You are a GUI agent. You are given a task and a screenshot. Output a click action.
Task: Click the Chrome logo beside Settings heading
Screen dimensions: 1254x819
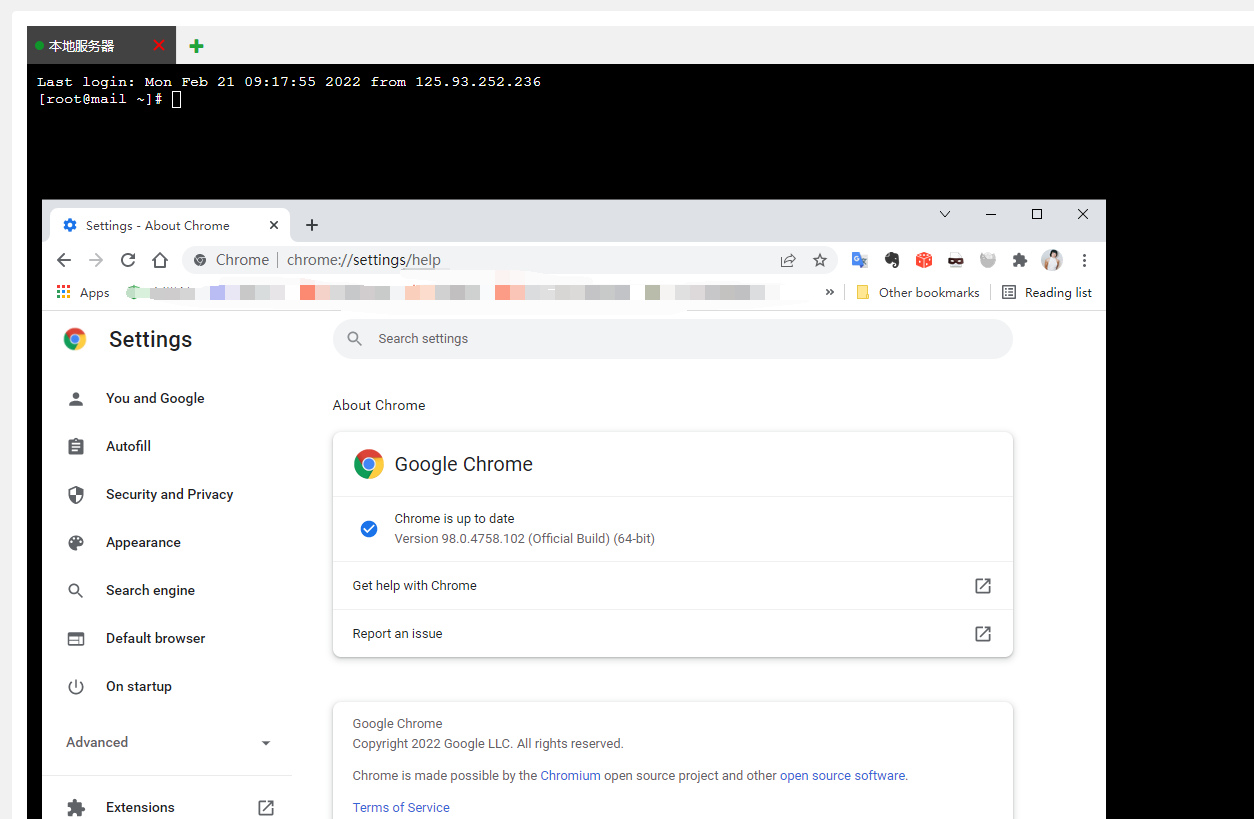pos(75,339)
